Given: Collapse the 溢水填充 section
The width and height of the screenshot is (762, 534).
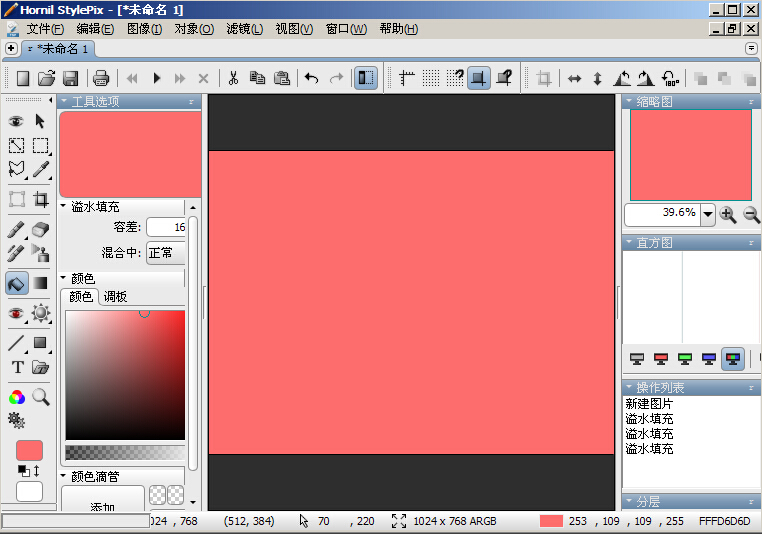Looking at the screenshot, I should [63, 206].
